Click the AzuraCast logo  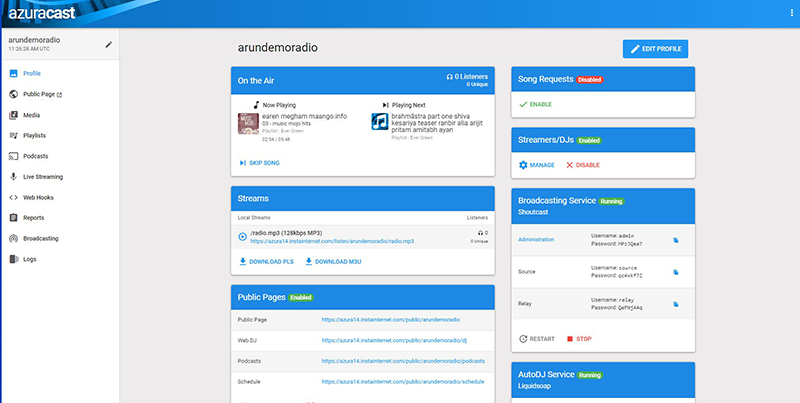click(x=40, y=14)
